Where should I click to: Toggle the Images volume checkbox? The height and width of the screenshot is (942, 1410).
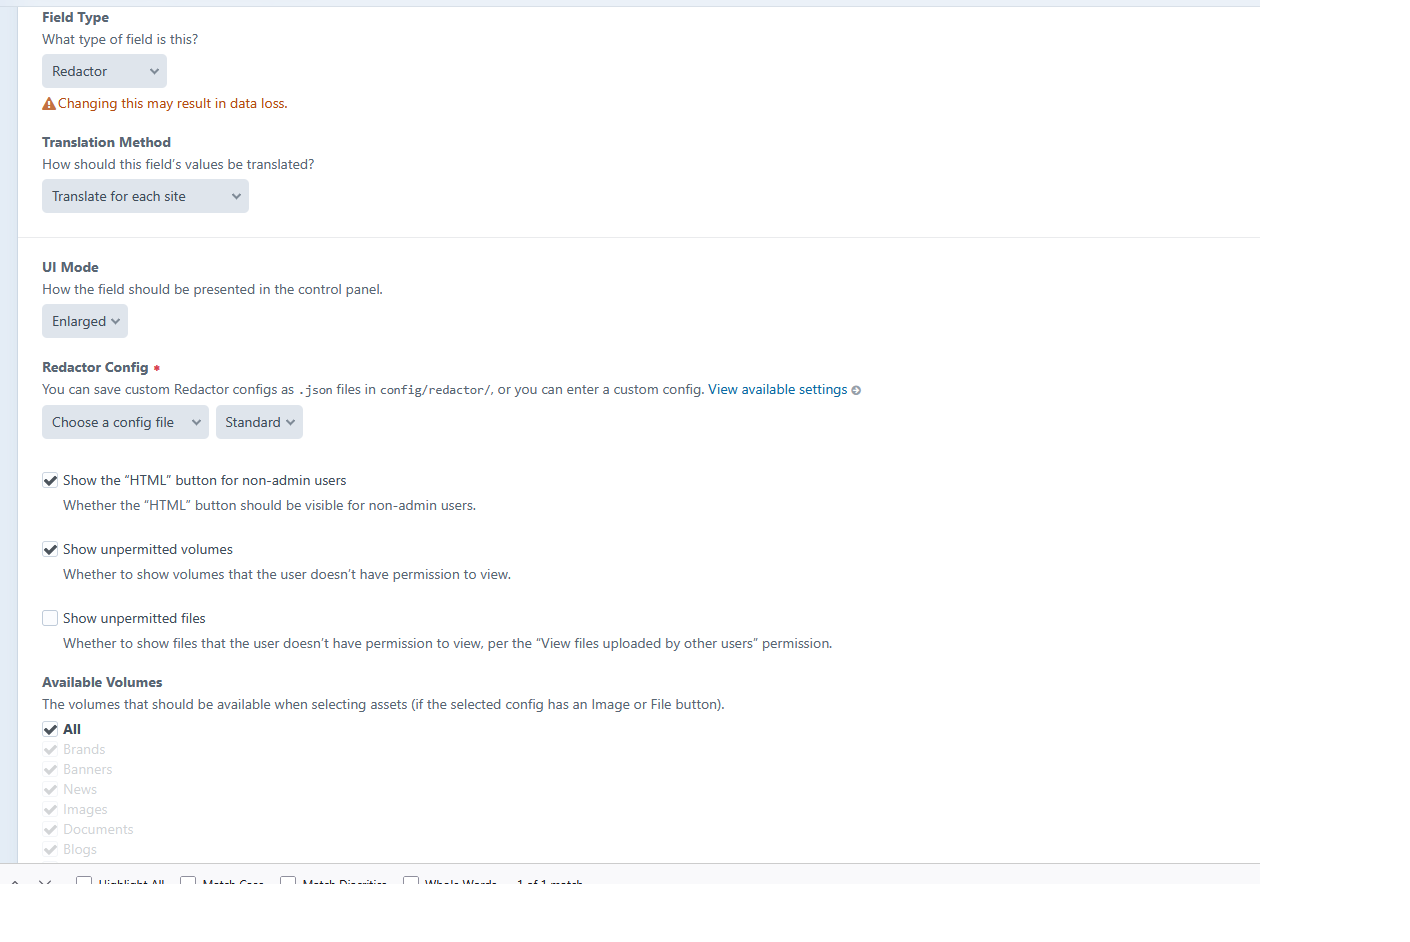pyautogui.click(x=50, y=810)
